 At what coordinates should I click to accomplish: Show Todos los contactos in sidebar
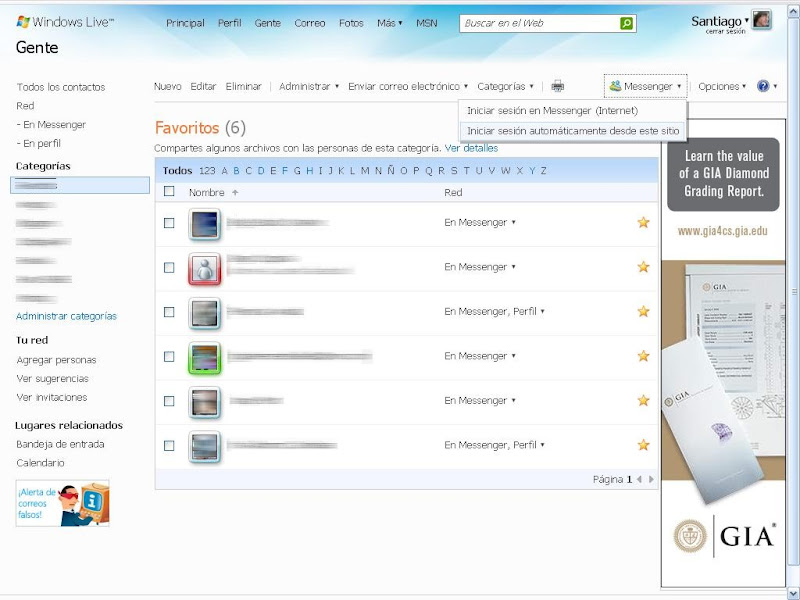[61, 87]
